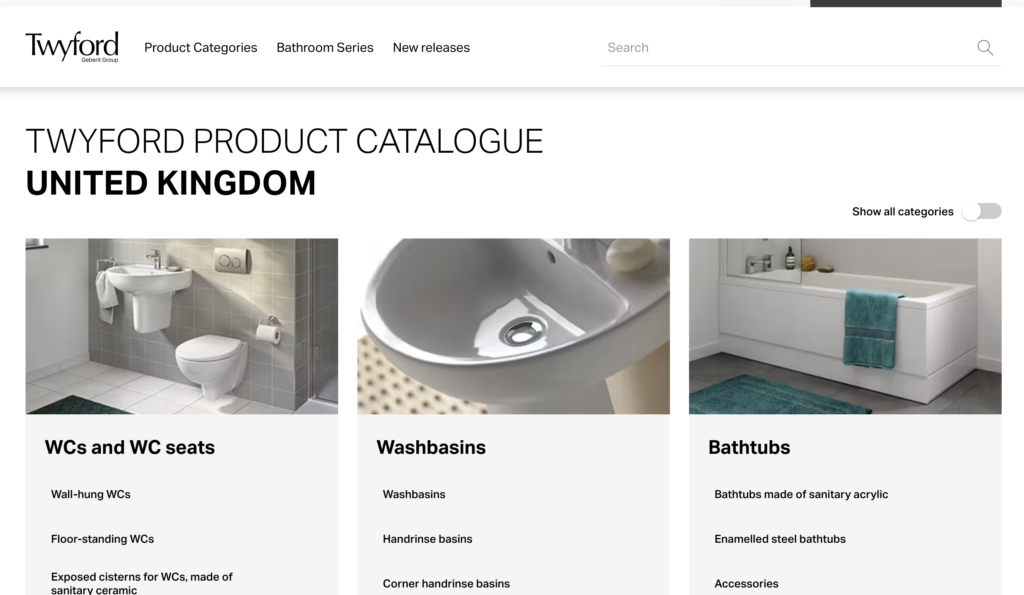Open the Bathroom Series menu
This screenshot has width=1024, height=595.
click(x=325, y=48)
